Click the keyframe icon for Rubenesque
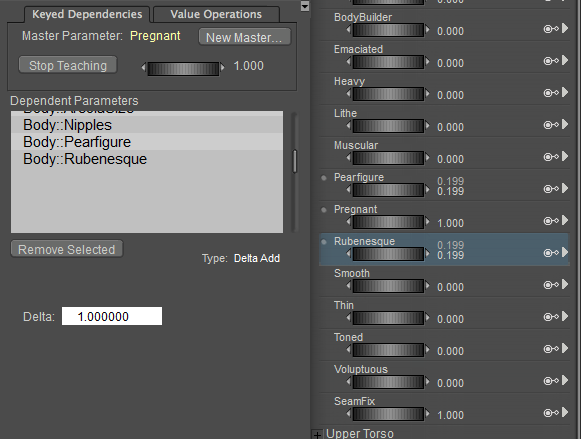The width and height of the screenshot is (581, 439). tap(551, 253)
